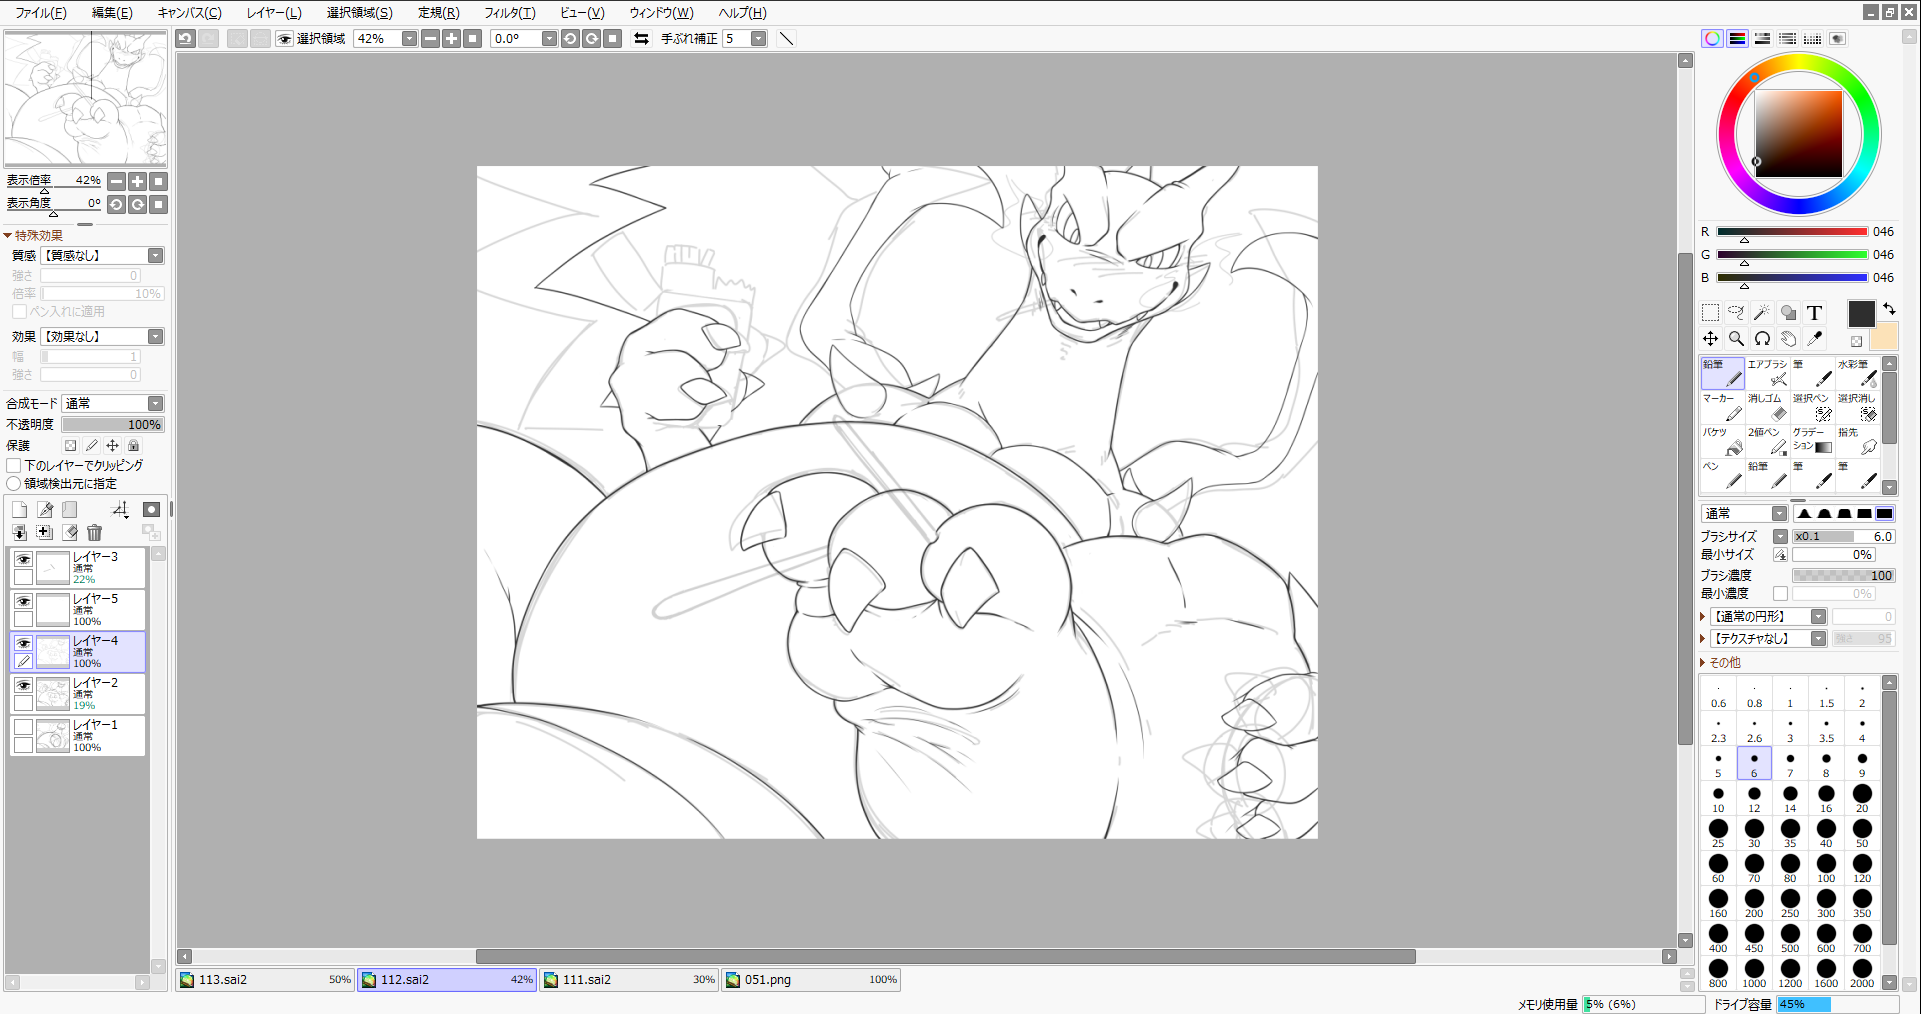The width and height of the screenshot is (1921, 1014).
Task: Click the undo arrow in toolbar
Action: (x=185, y=39)
